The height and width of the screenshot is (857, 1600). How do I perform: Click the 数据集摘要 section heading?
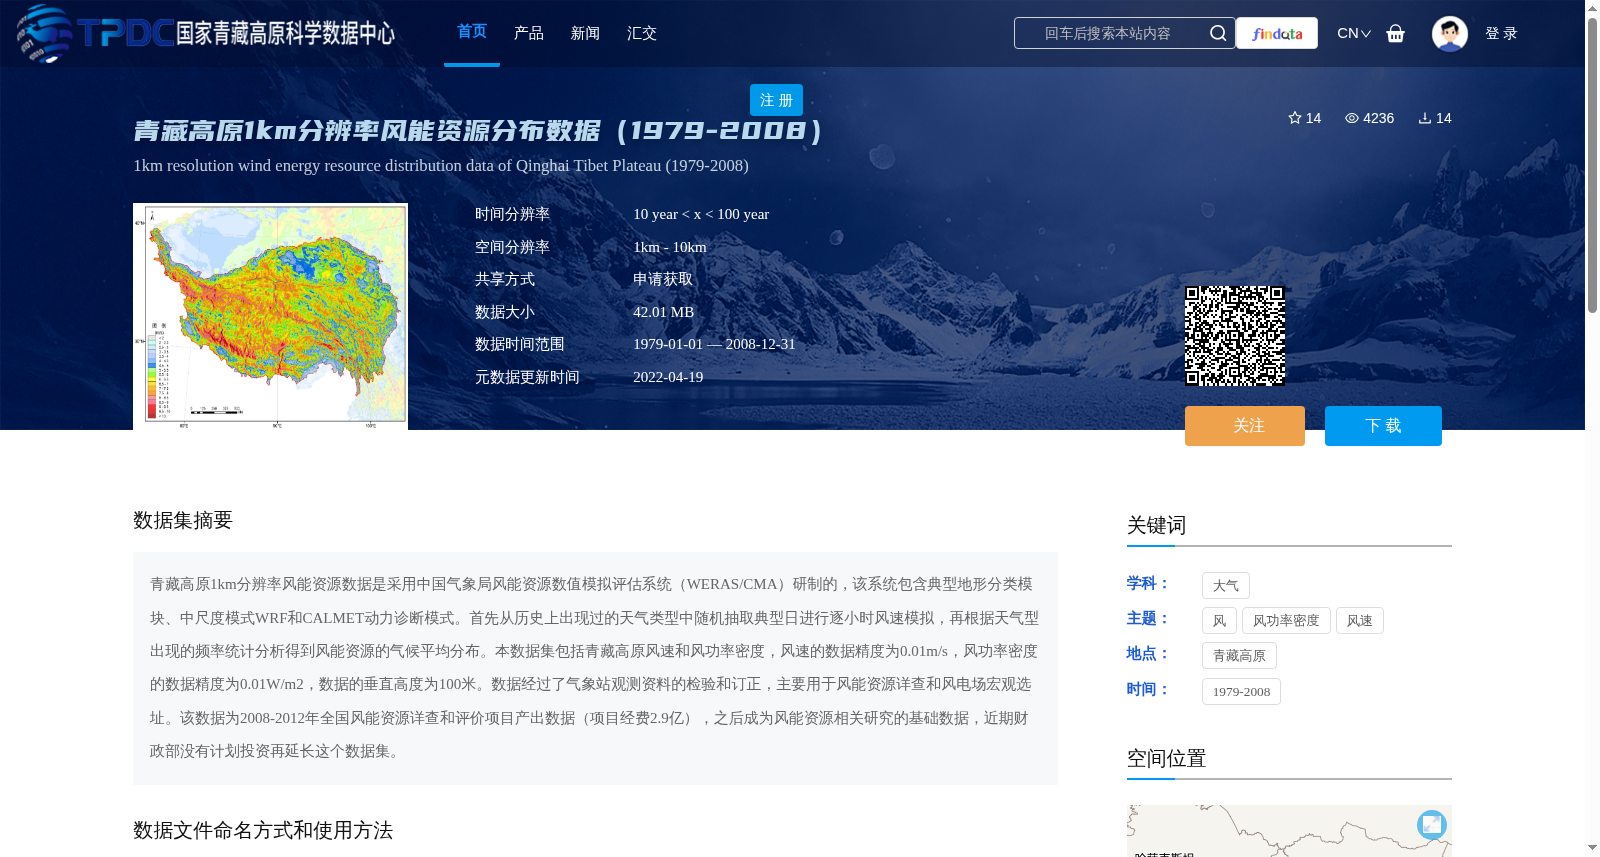point(183,520)
